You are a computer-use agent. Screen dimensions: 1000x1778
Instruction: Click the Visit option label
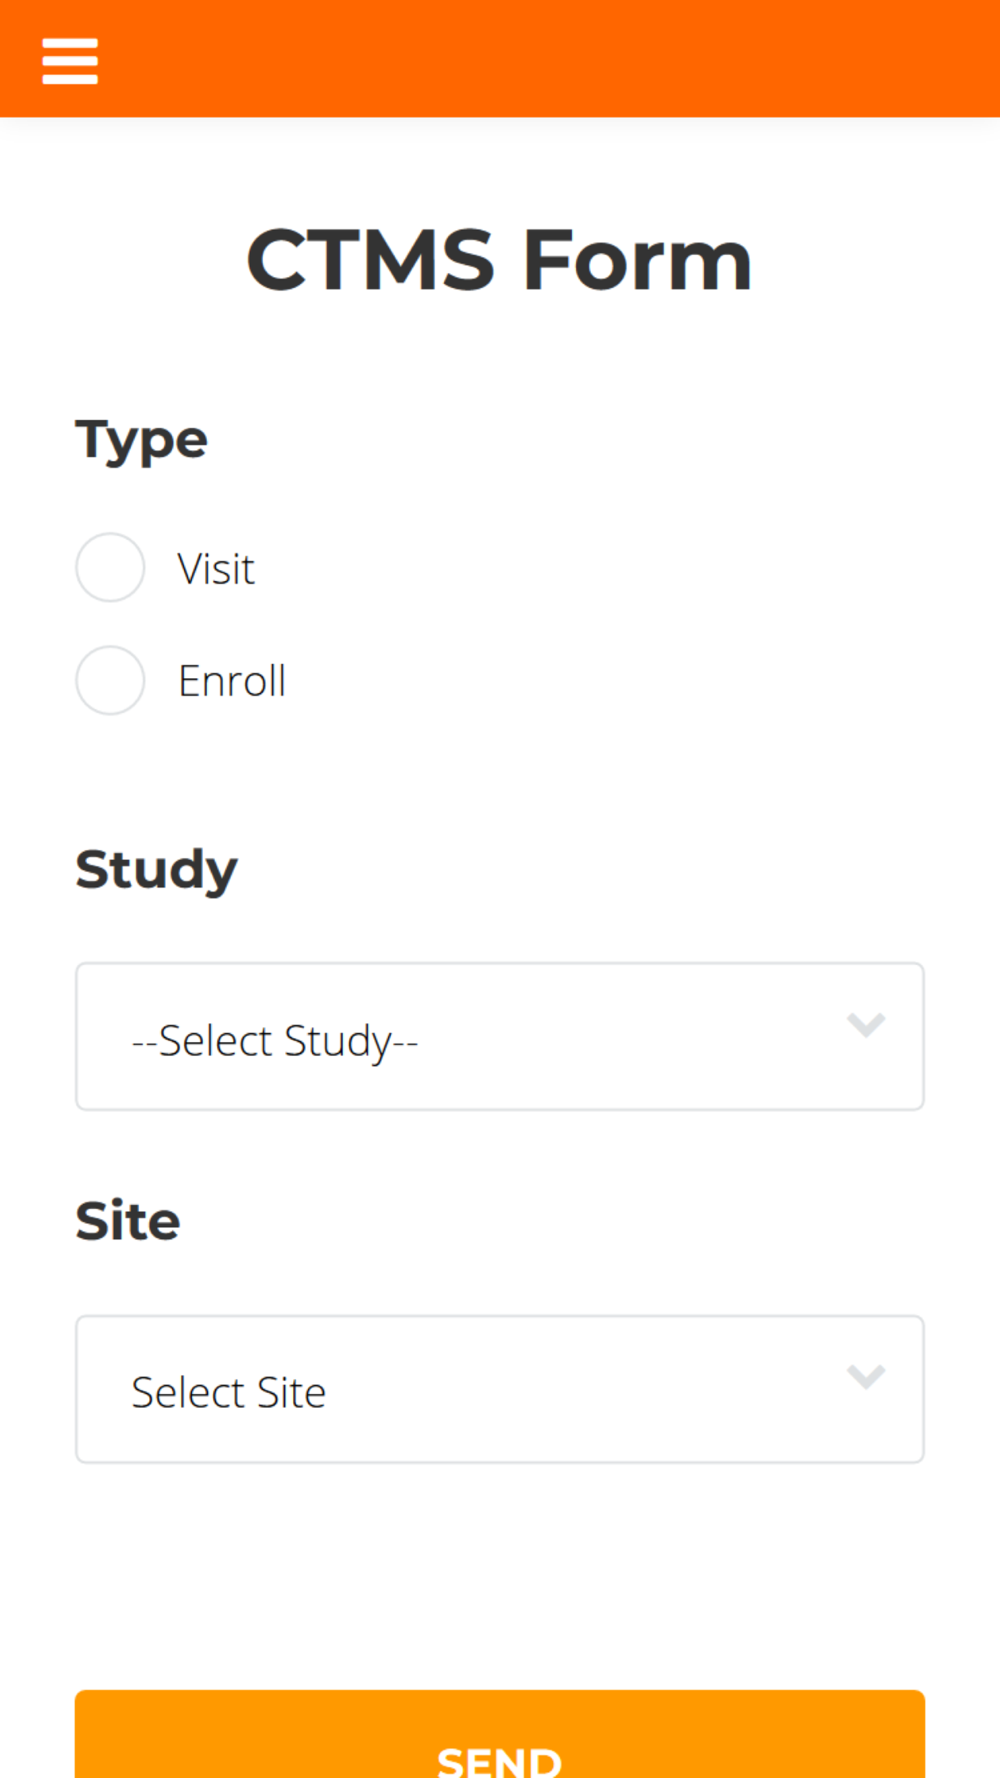point(216,569)
